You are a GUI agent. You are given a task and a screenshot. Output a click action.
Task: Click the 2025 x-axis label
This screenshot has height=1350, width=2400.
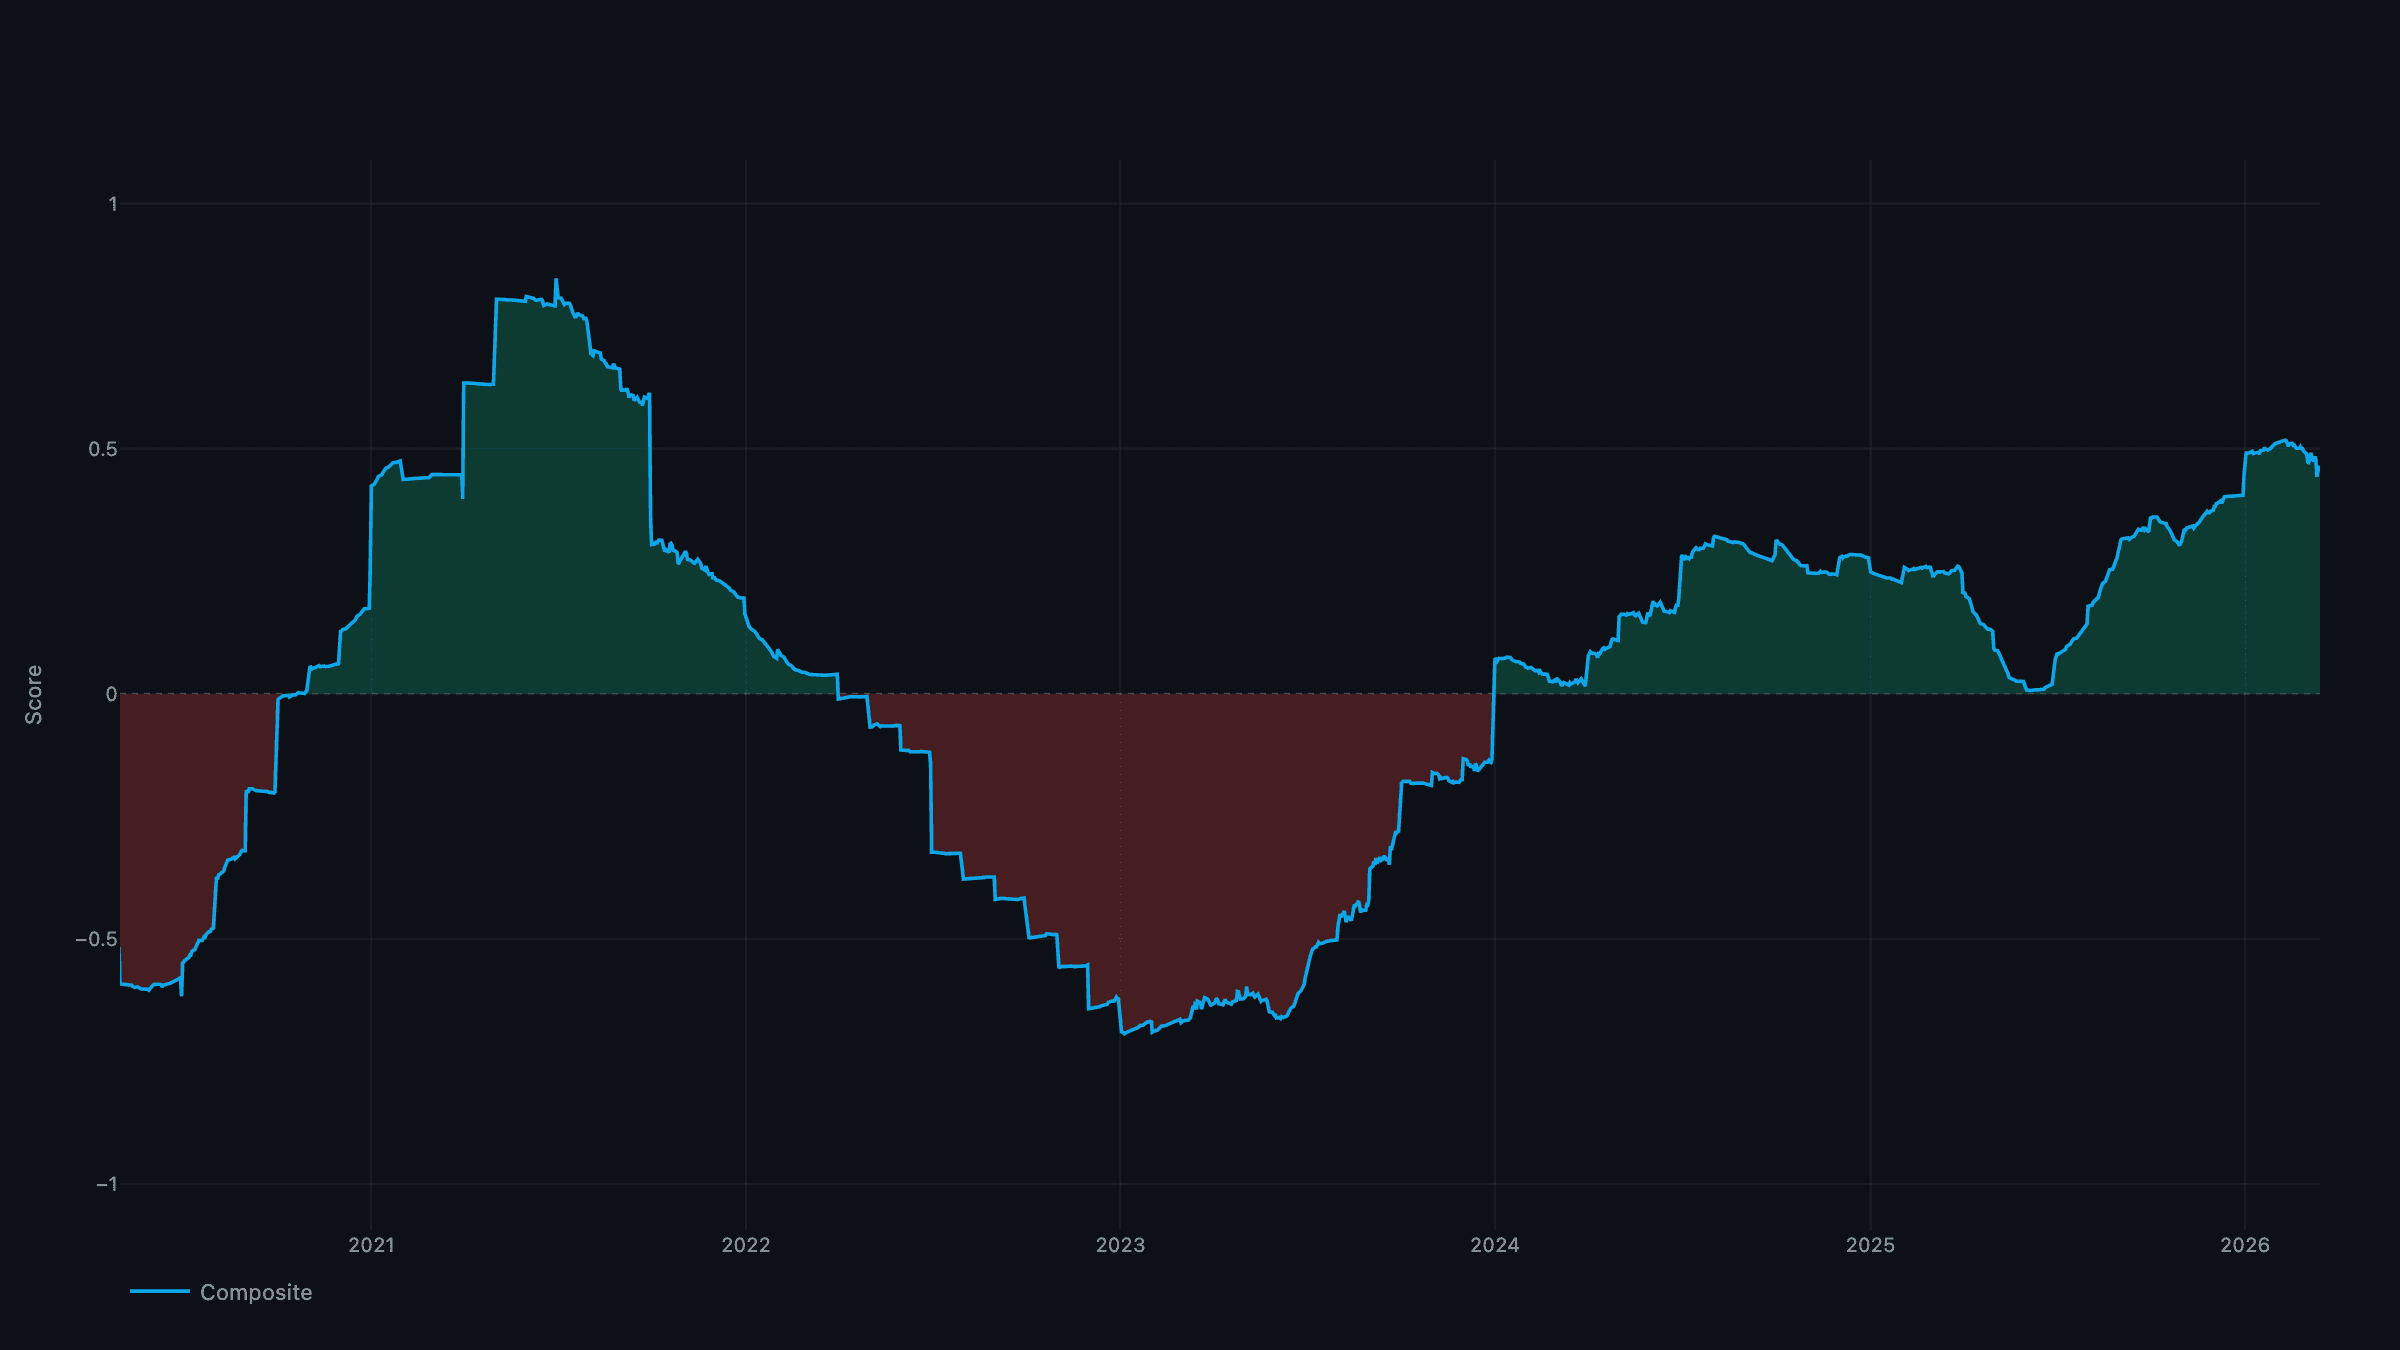[1870, 1245]
